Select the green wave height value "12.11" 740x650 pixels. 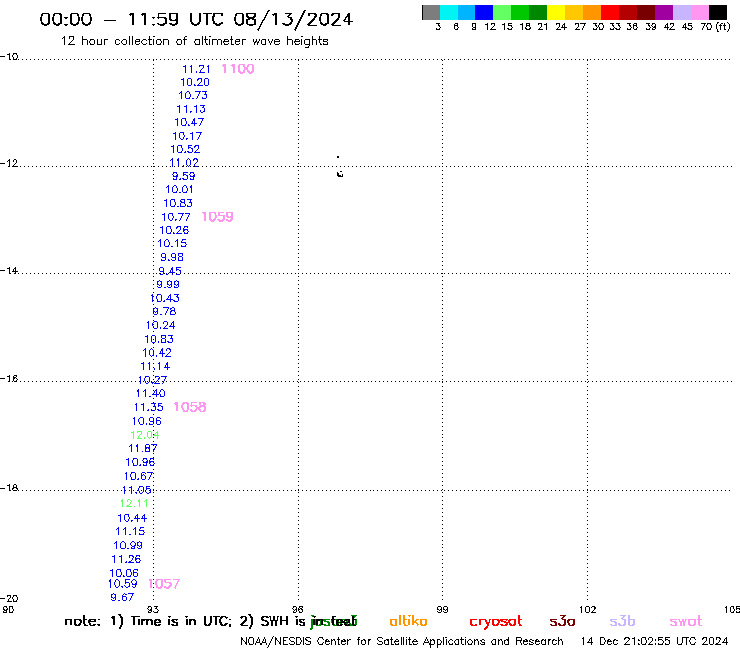pyautogui.click(x=135, y=503)
